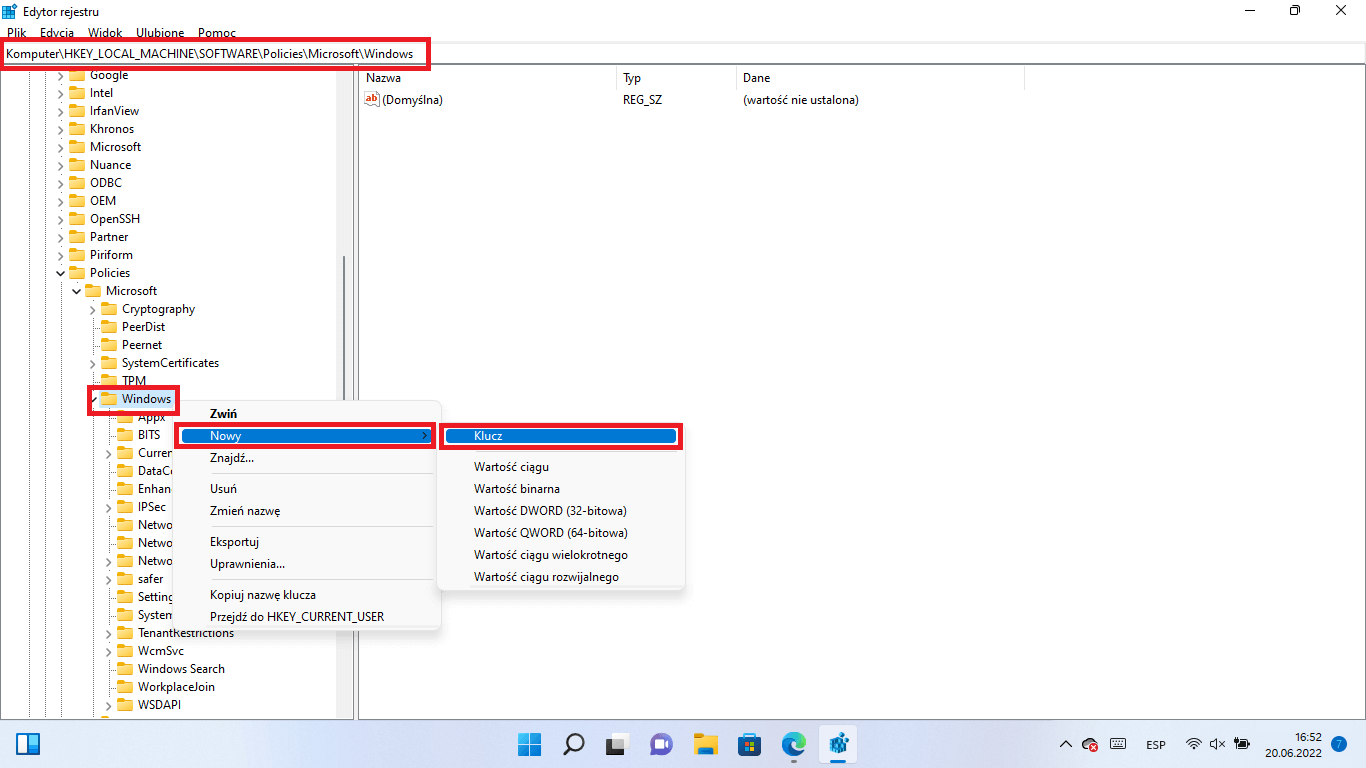This screenshot has width=1366, height=768.
Task: Show hidden system tray icons
Action: pyautogui.click(x=1066, y=744)
